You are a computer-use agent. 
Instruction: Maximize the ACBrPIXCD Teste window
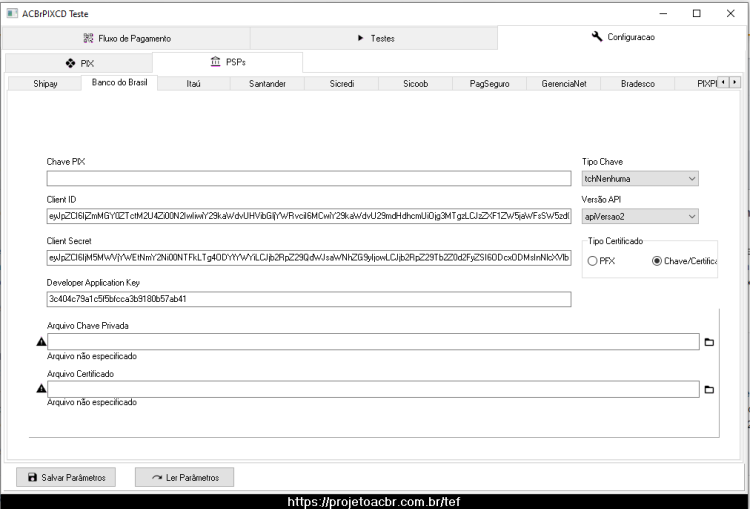[x=697, y=13]
